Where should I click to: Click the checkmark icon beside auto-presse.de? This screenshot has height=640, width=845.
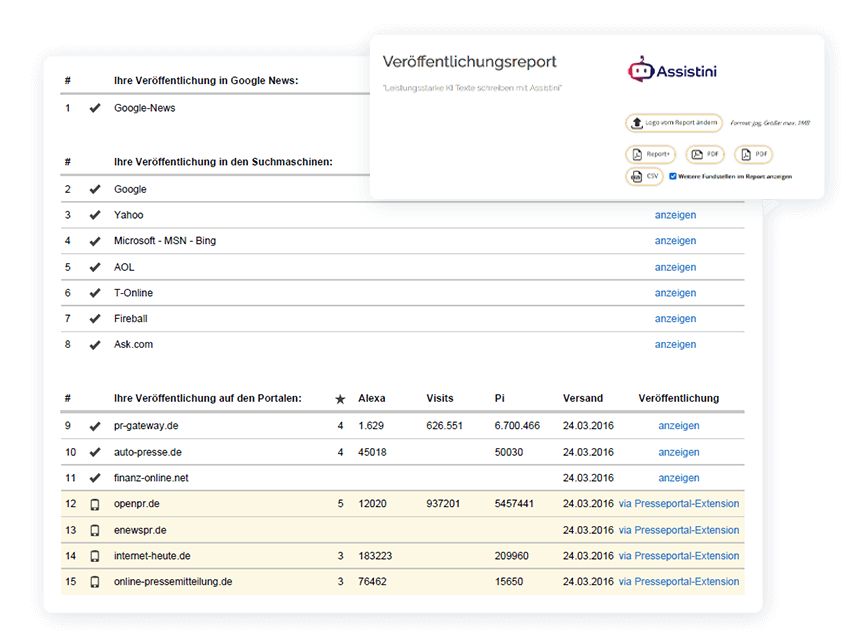tap(95, 453)
